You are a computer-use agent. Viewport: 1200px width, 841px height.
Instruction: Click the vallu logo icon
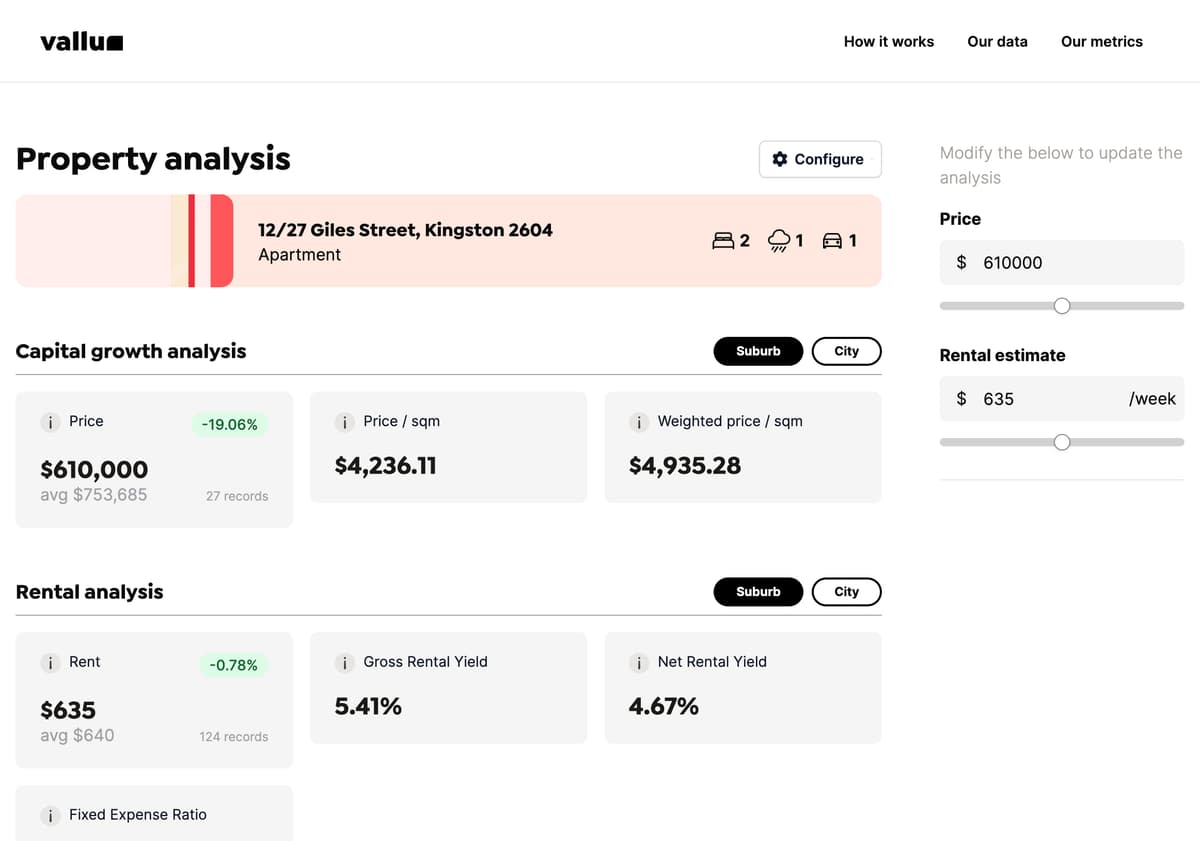(x=113, y=41)
